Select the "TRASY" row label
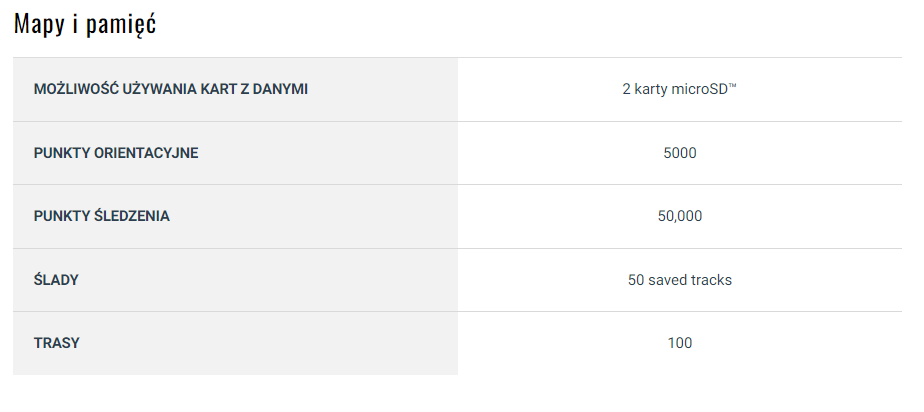The image size is (924, 412). coord(56,343)
